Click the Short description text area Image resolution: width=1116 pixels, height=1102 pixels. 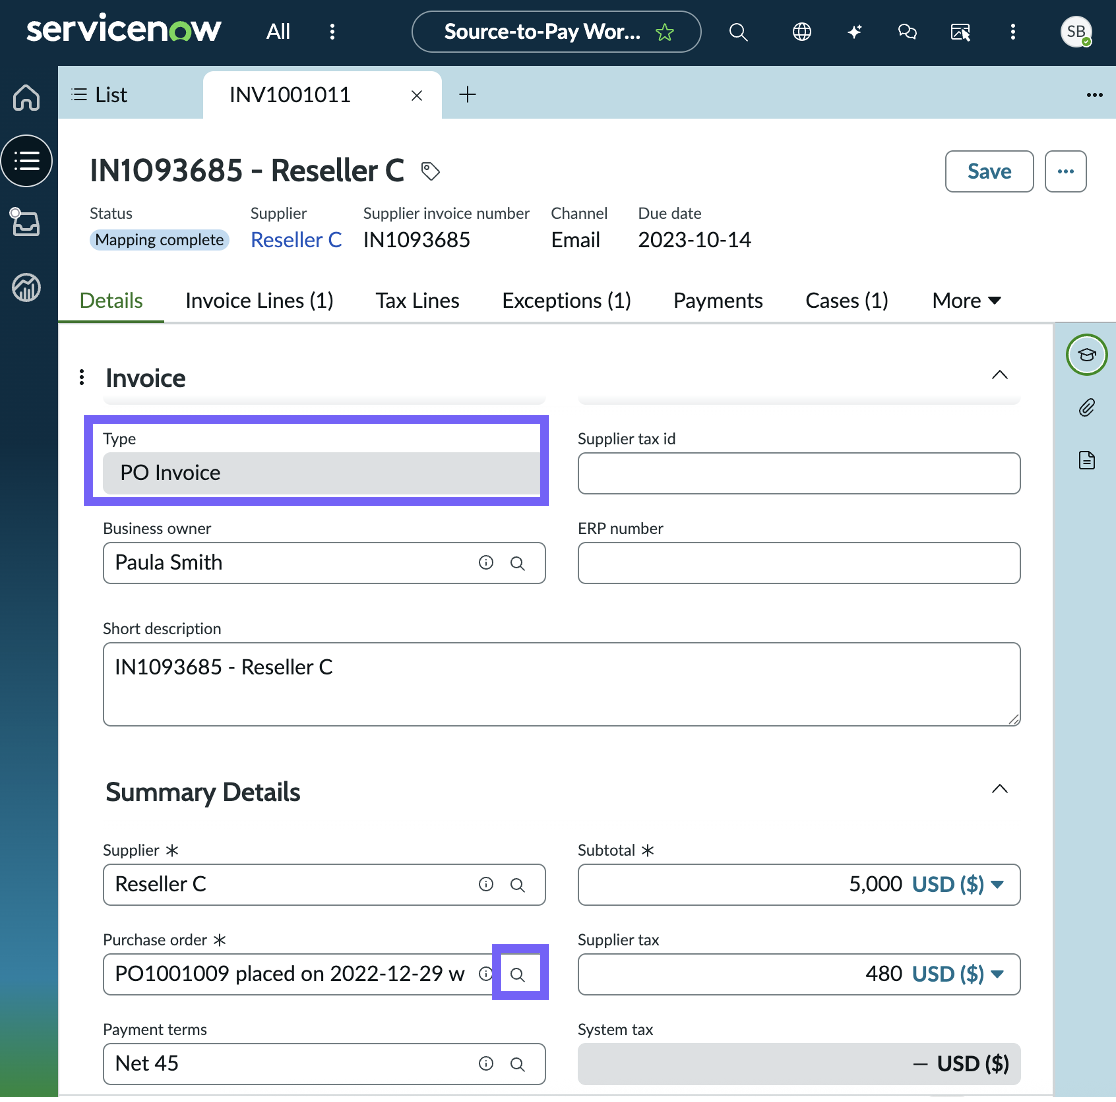point(562,685)
